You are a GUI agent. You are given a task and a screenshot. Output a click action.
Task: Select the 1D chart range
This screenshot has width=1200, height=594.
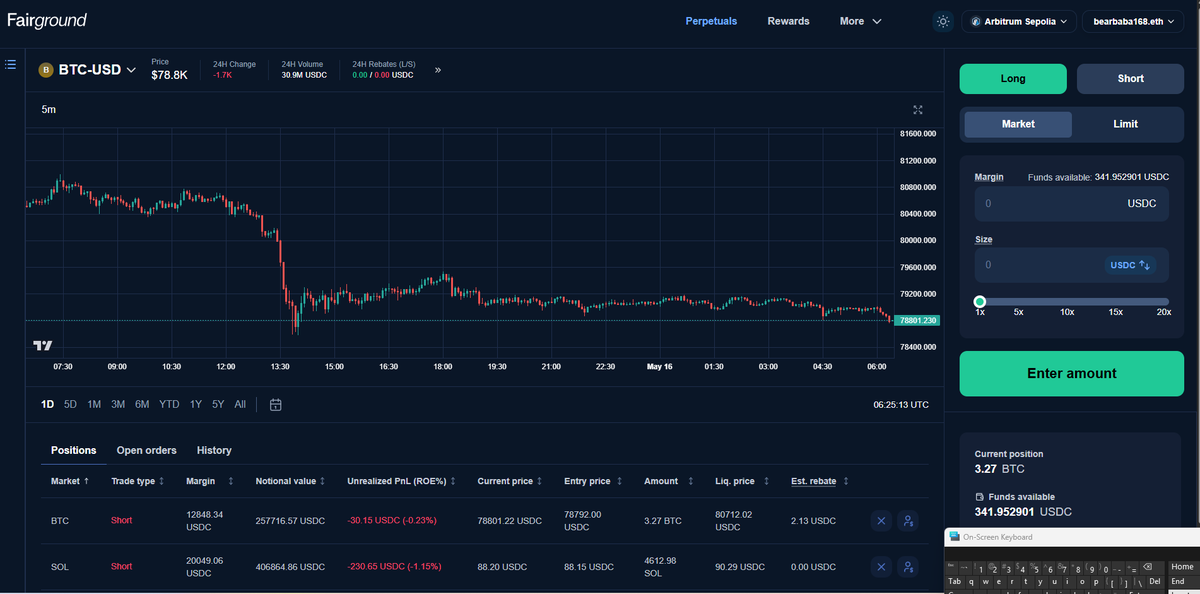point(47,404)
